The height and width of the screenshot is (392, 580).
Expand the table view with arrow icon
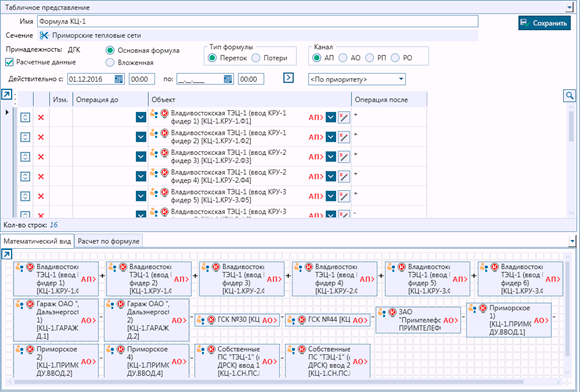[7, 95]
